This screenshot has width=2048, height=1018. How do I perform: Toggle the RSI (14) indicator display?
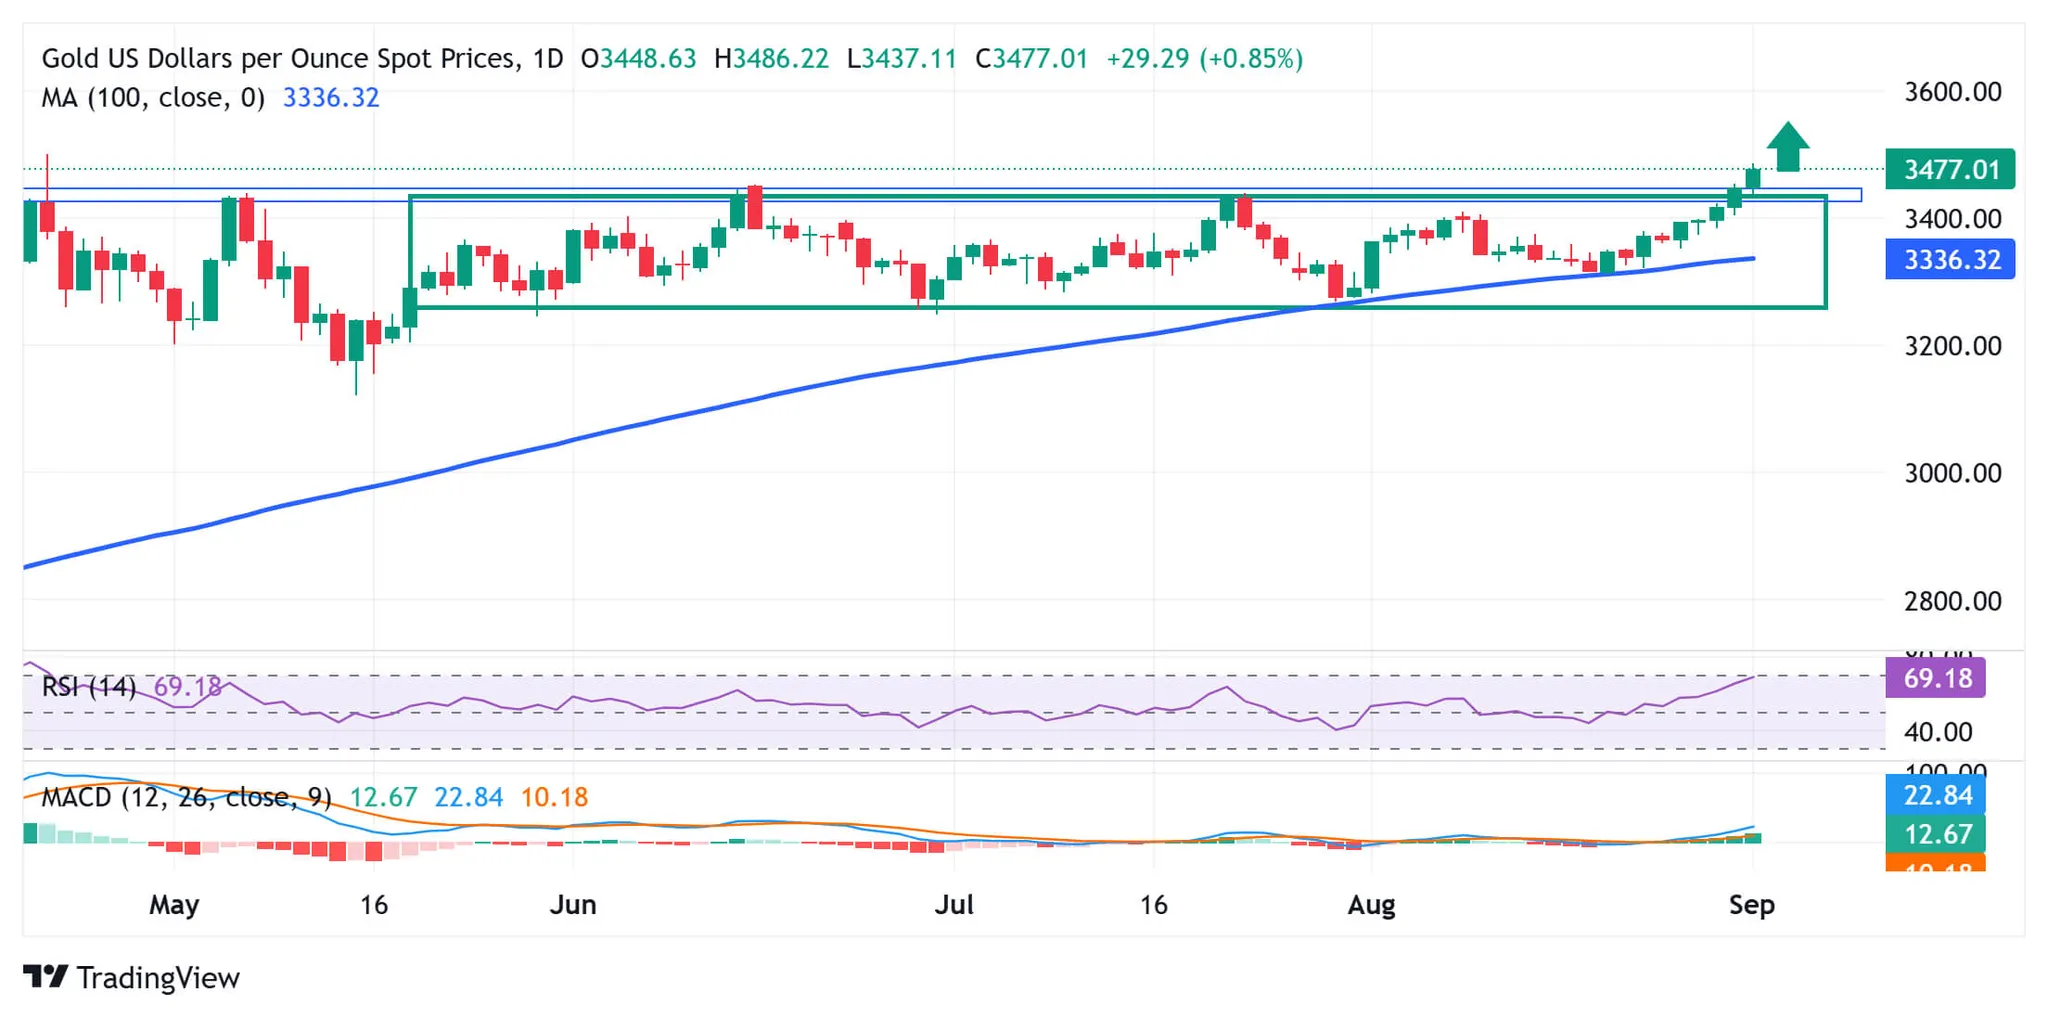coord(90,686)
